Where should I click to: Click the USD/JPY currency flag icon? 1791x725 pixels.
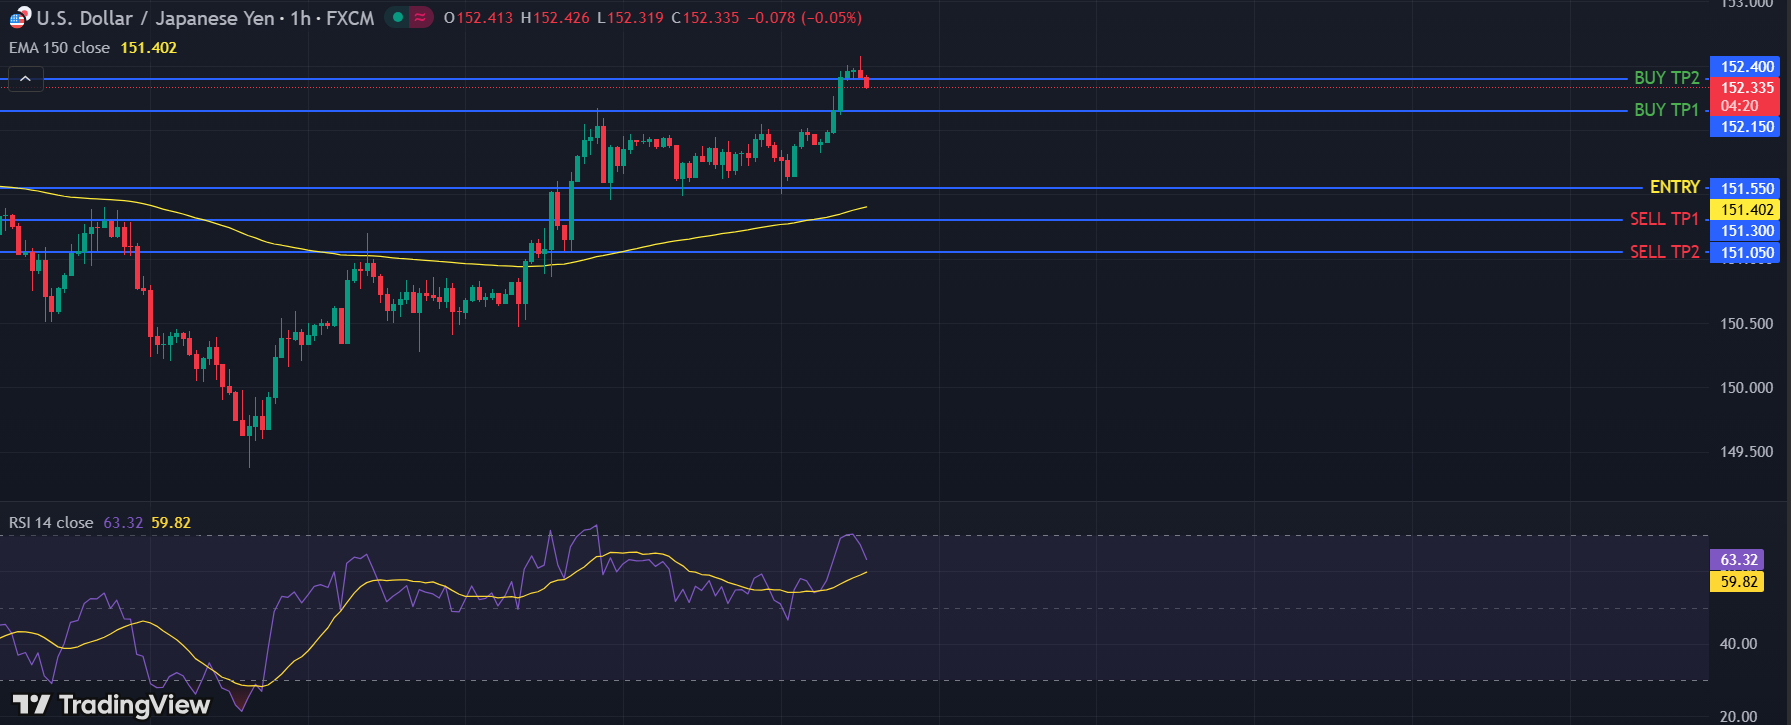tap(20, 17)
